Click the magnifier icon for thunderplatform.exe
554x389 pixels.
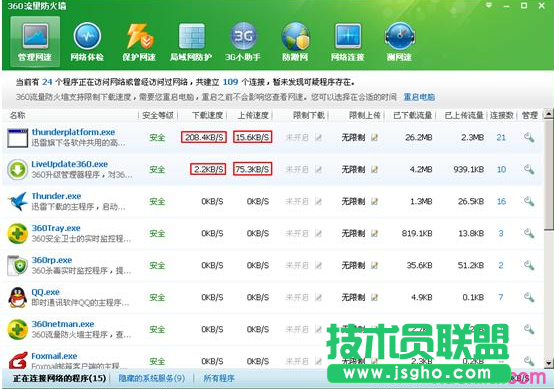click(529, 137)
